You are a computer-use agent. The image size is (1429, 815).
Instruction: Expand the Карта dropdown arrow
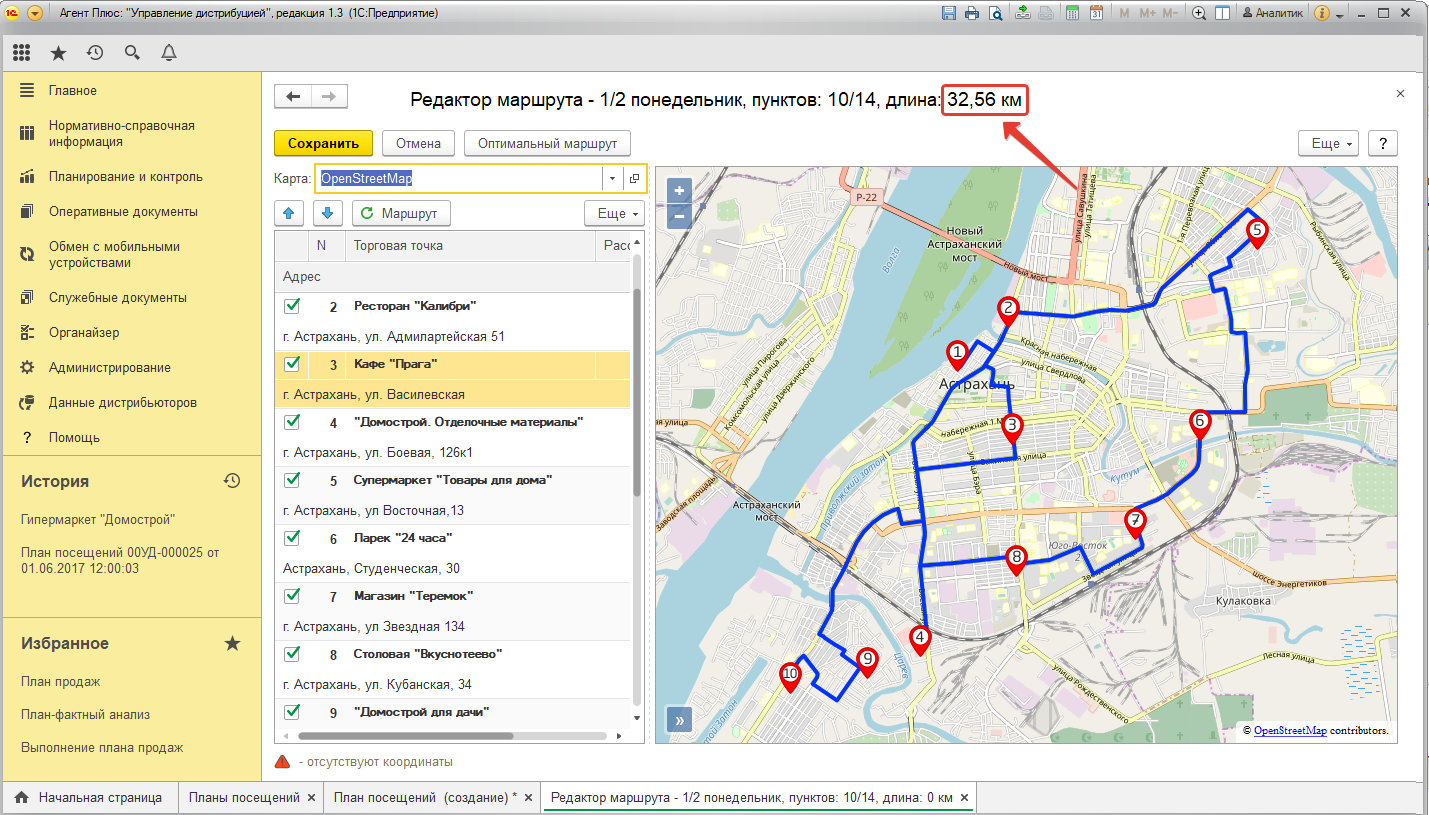(612, 178)
